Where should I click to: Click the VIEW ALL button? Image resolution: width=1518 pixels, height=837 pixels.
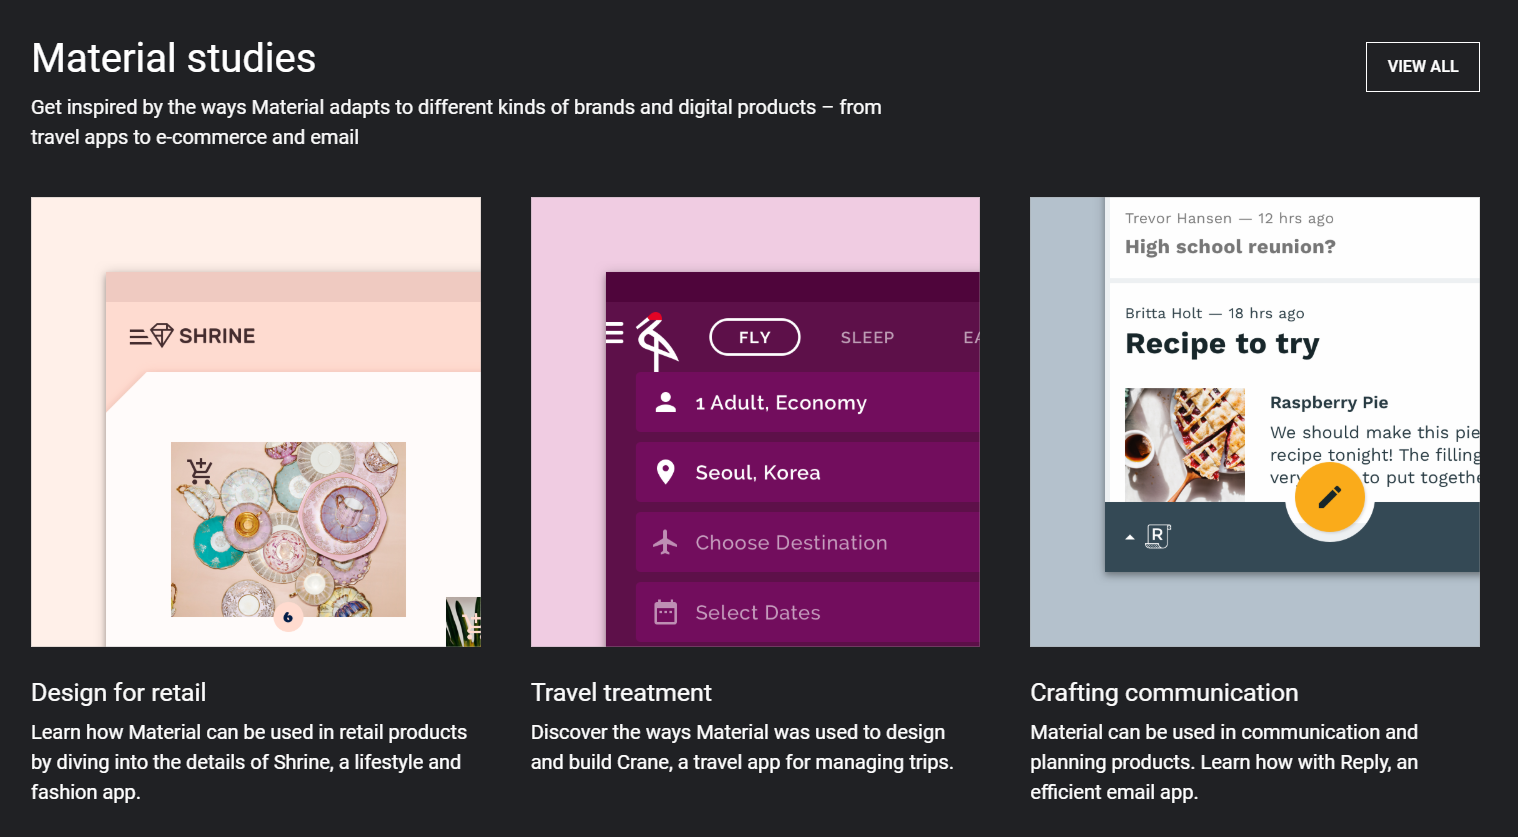(1422, 66)
